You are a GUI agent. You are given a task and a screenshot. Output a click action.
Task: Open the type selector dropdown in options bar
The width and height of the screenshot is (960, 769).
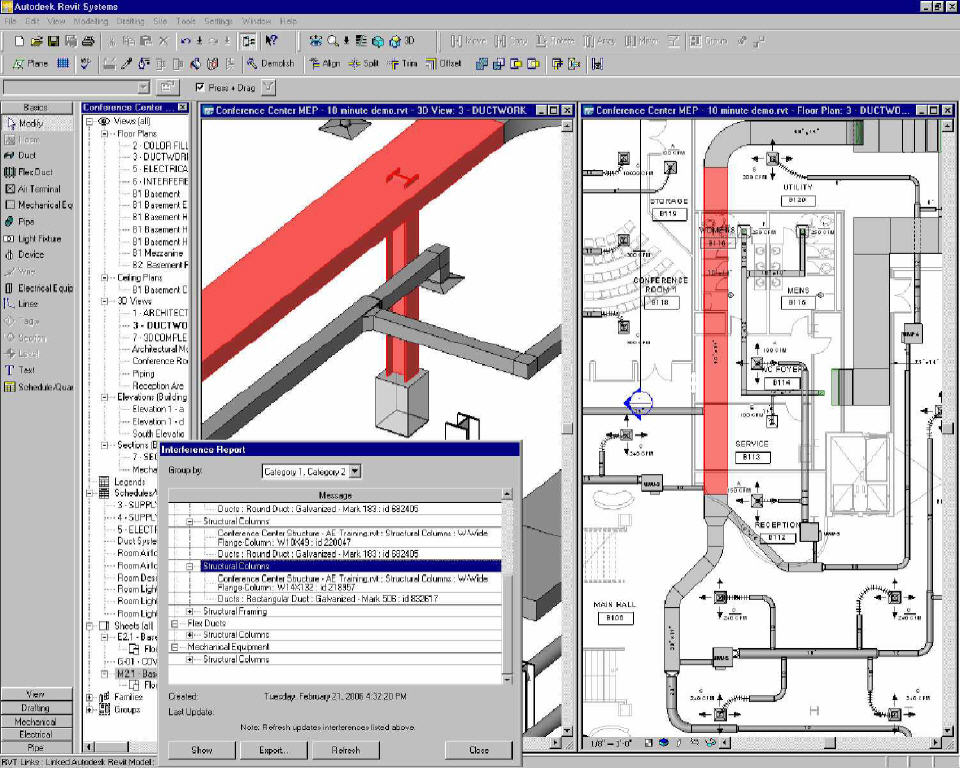point(143,88)
